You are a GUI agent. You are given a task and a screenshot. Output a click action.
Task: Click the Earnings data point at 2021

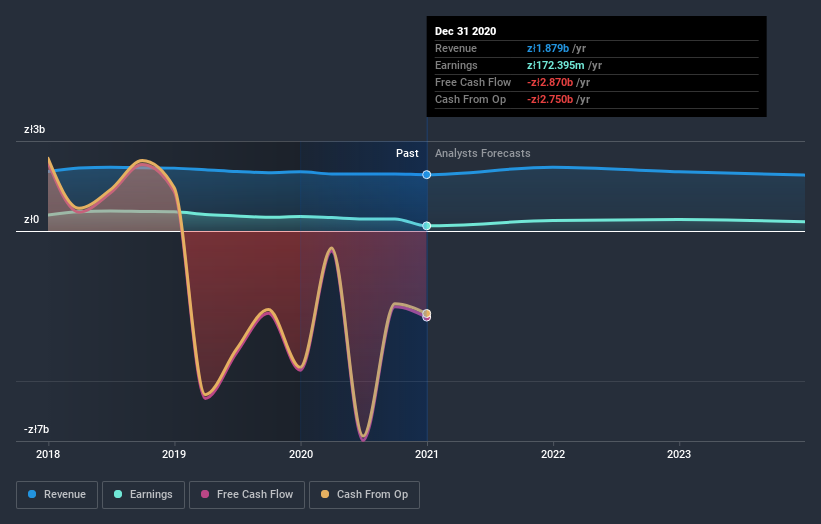(427, 226)
